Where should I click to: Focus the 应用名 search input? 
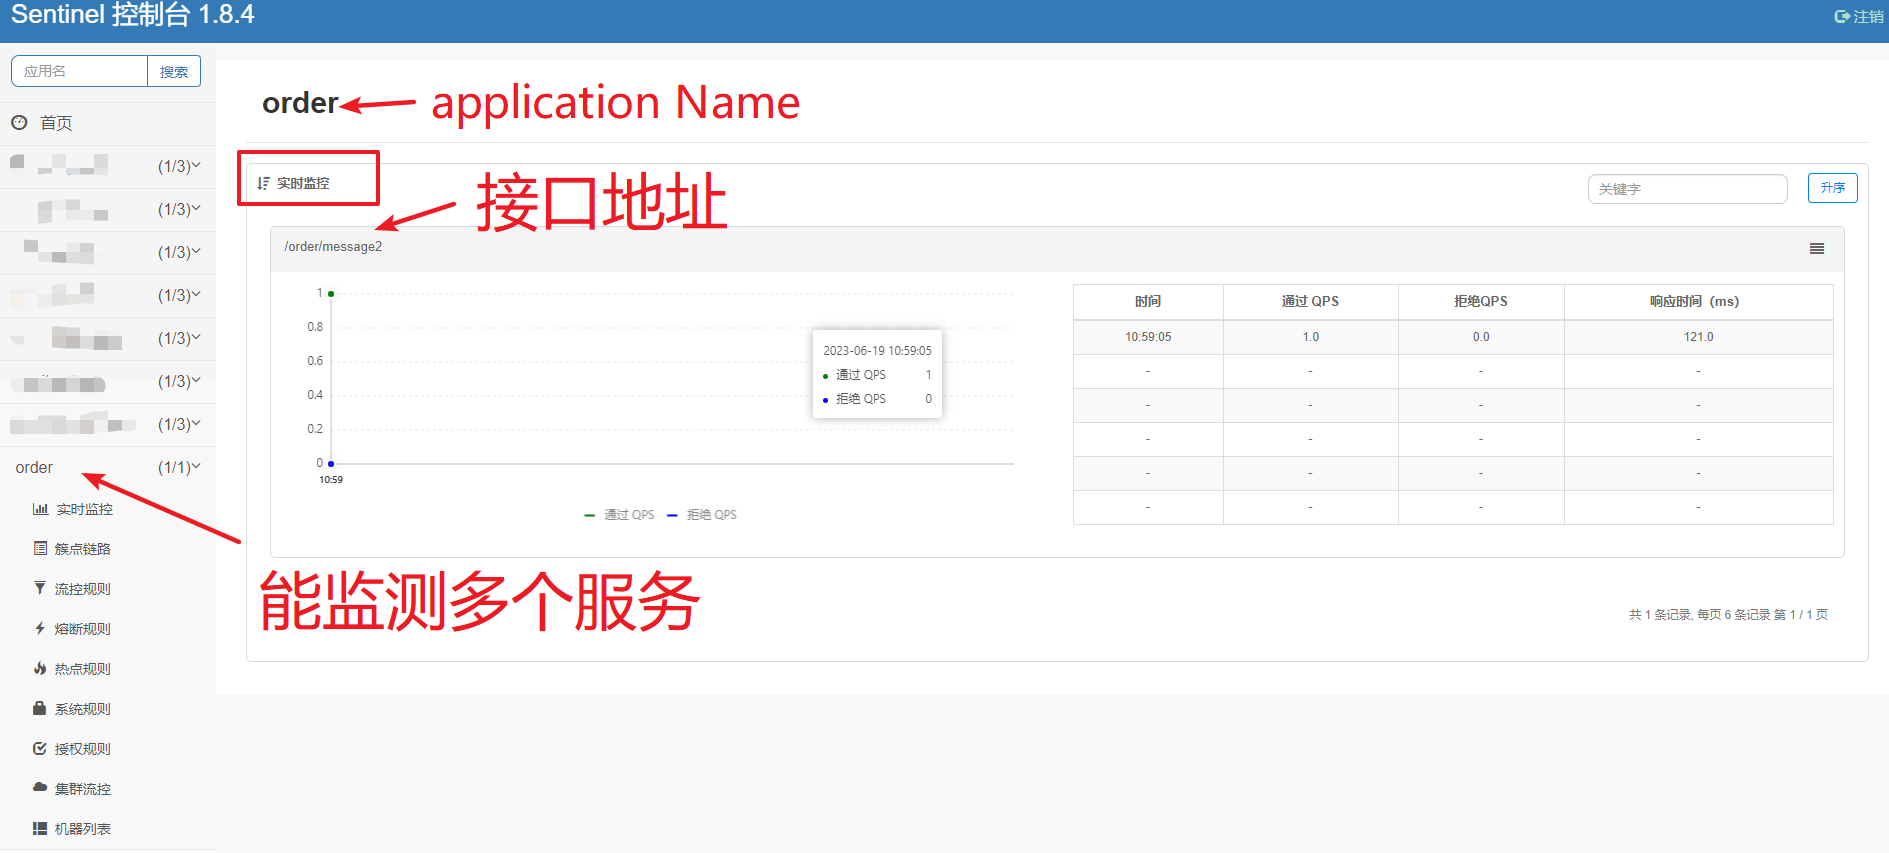click(x=79, y=71)
